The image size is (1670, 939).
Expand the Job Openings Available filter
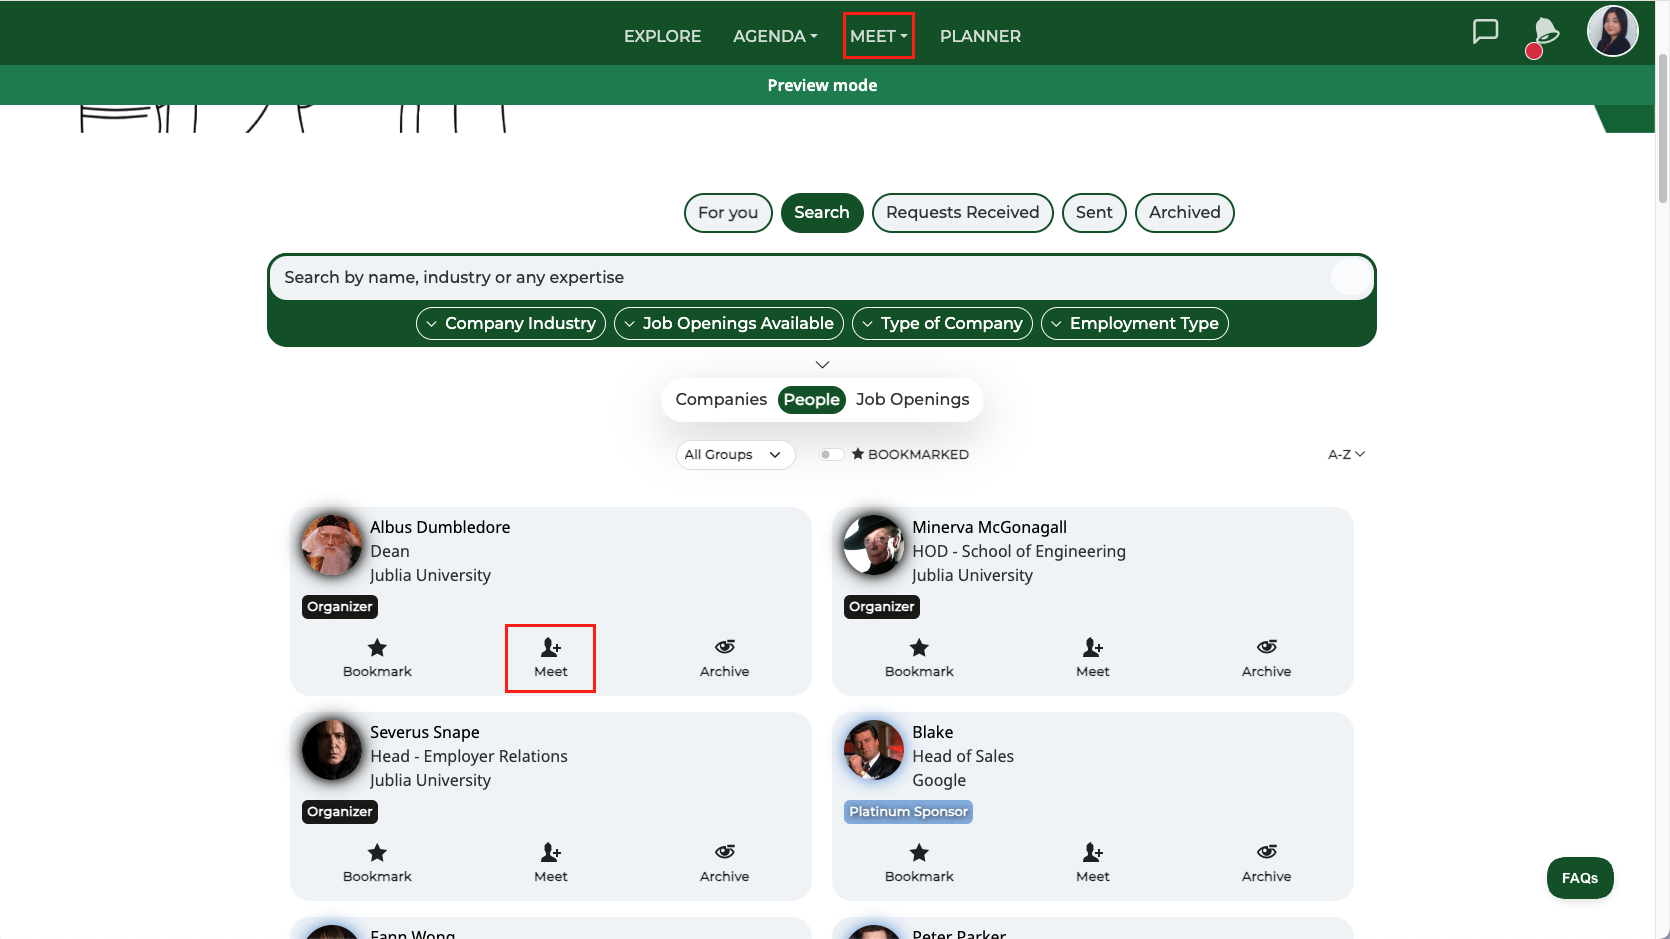pyautogui.click(x=728, y=323)
